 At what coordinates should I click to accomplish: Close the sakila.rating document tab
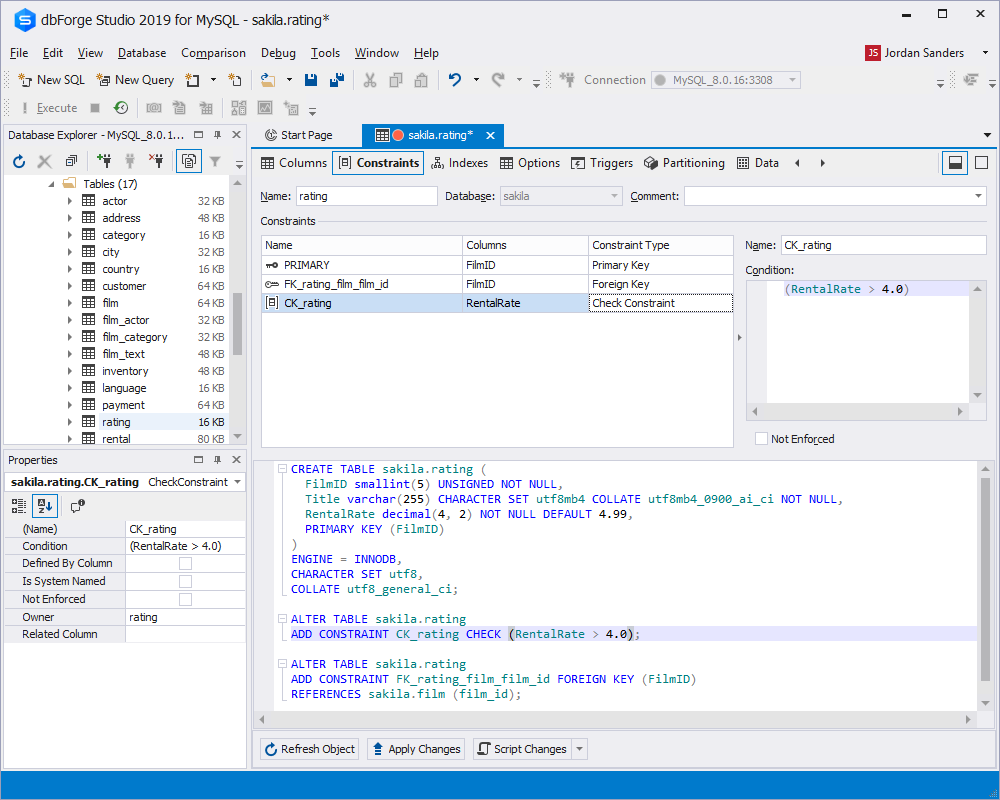pyautogui.click(x=490, y=136)
